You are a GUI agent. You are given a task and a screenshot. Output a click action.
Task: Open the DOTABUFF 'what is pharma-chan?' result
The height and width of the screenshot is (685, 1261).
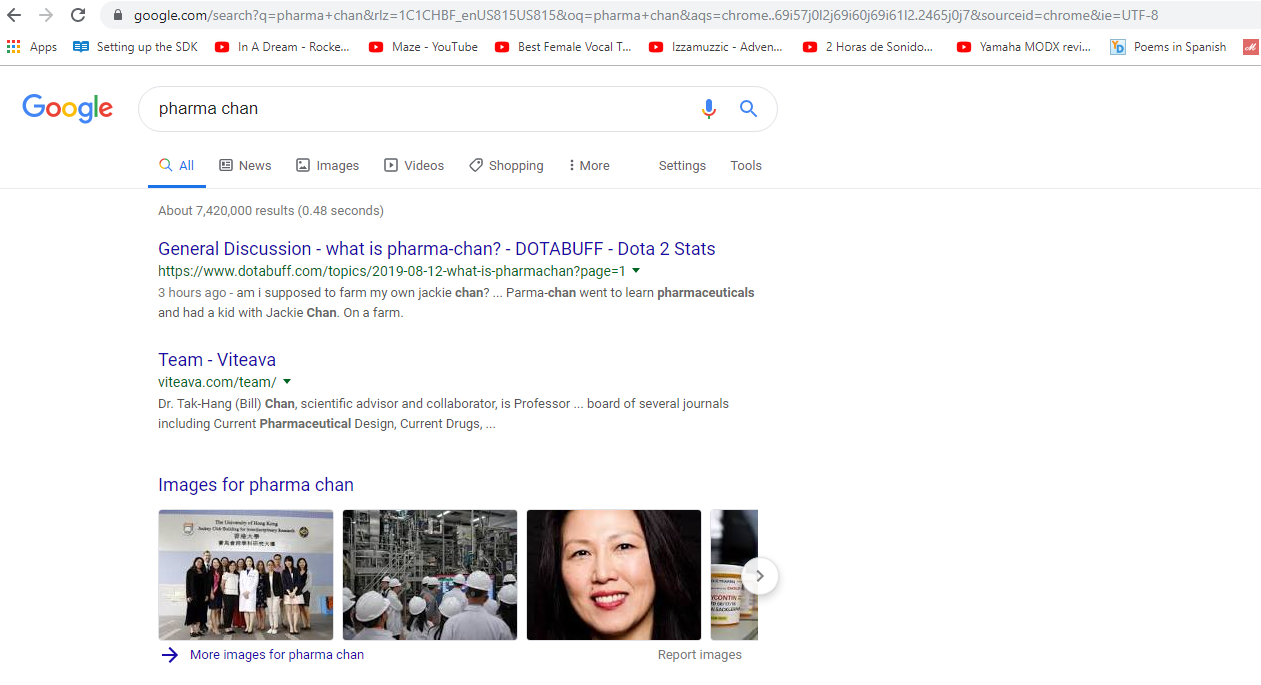point(437,249)
